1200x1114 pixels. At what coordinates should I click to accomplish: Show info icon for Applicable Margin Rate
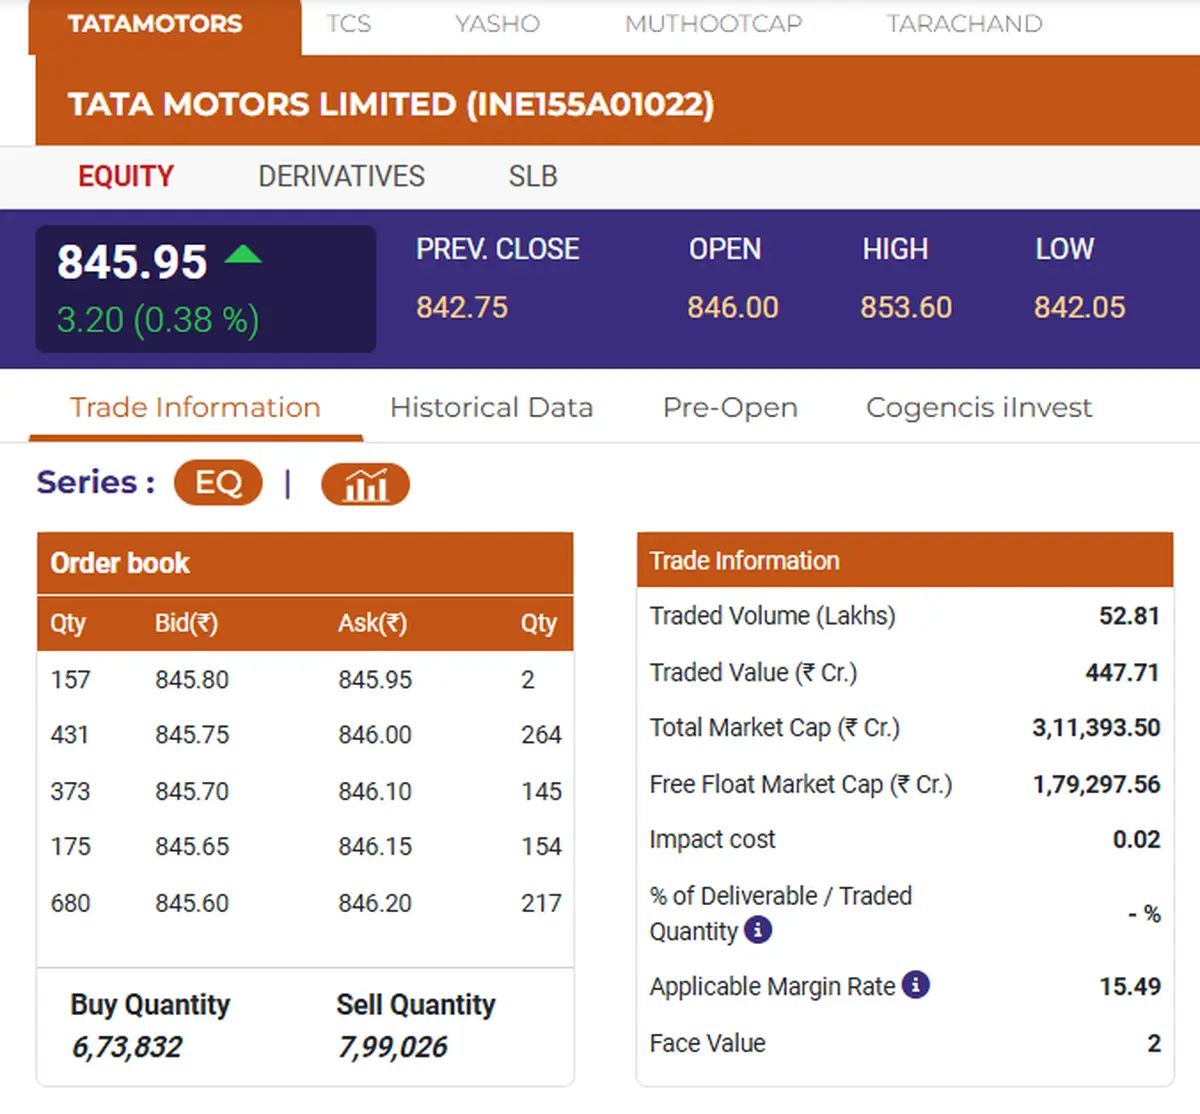tap(916, 985)
